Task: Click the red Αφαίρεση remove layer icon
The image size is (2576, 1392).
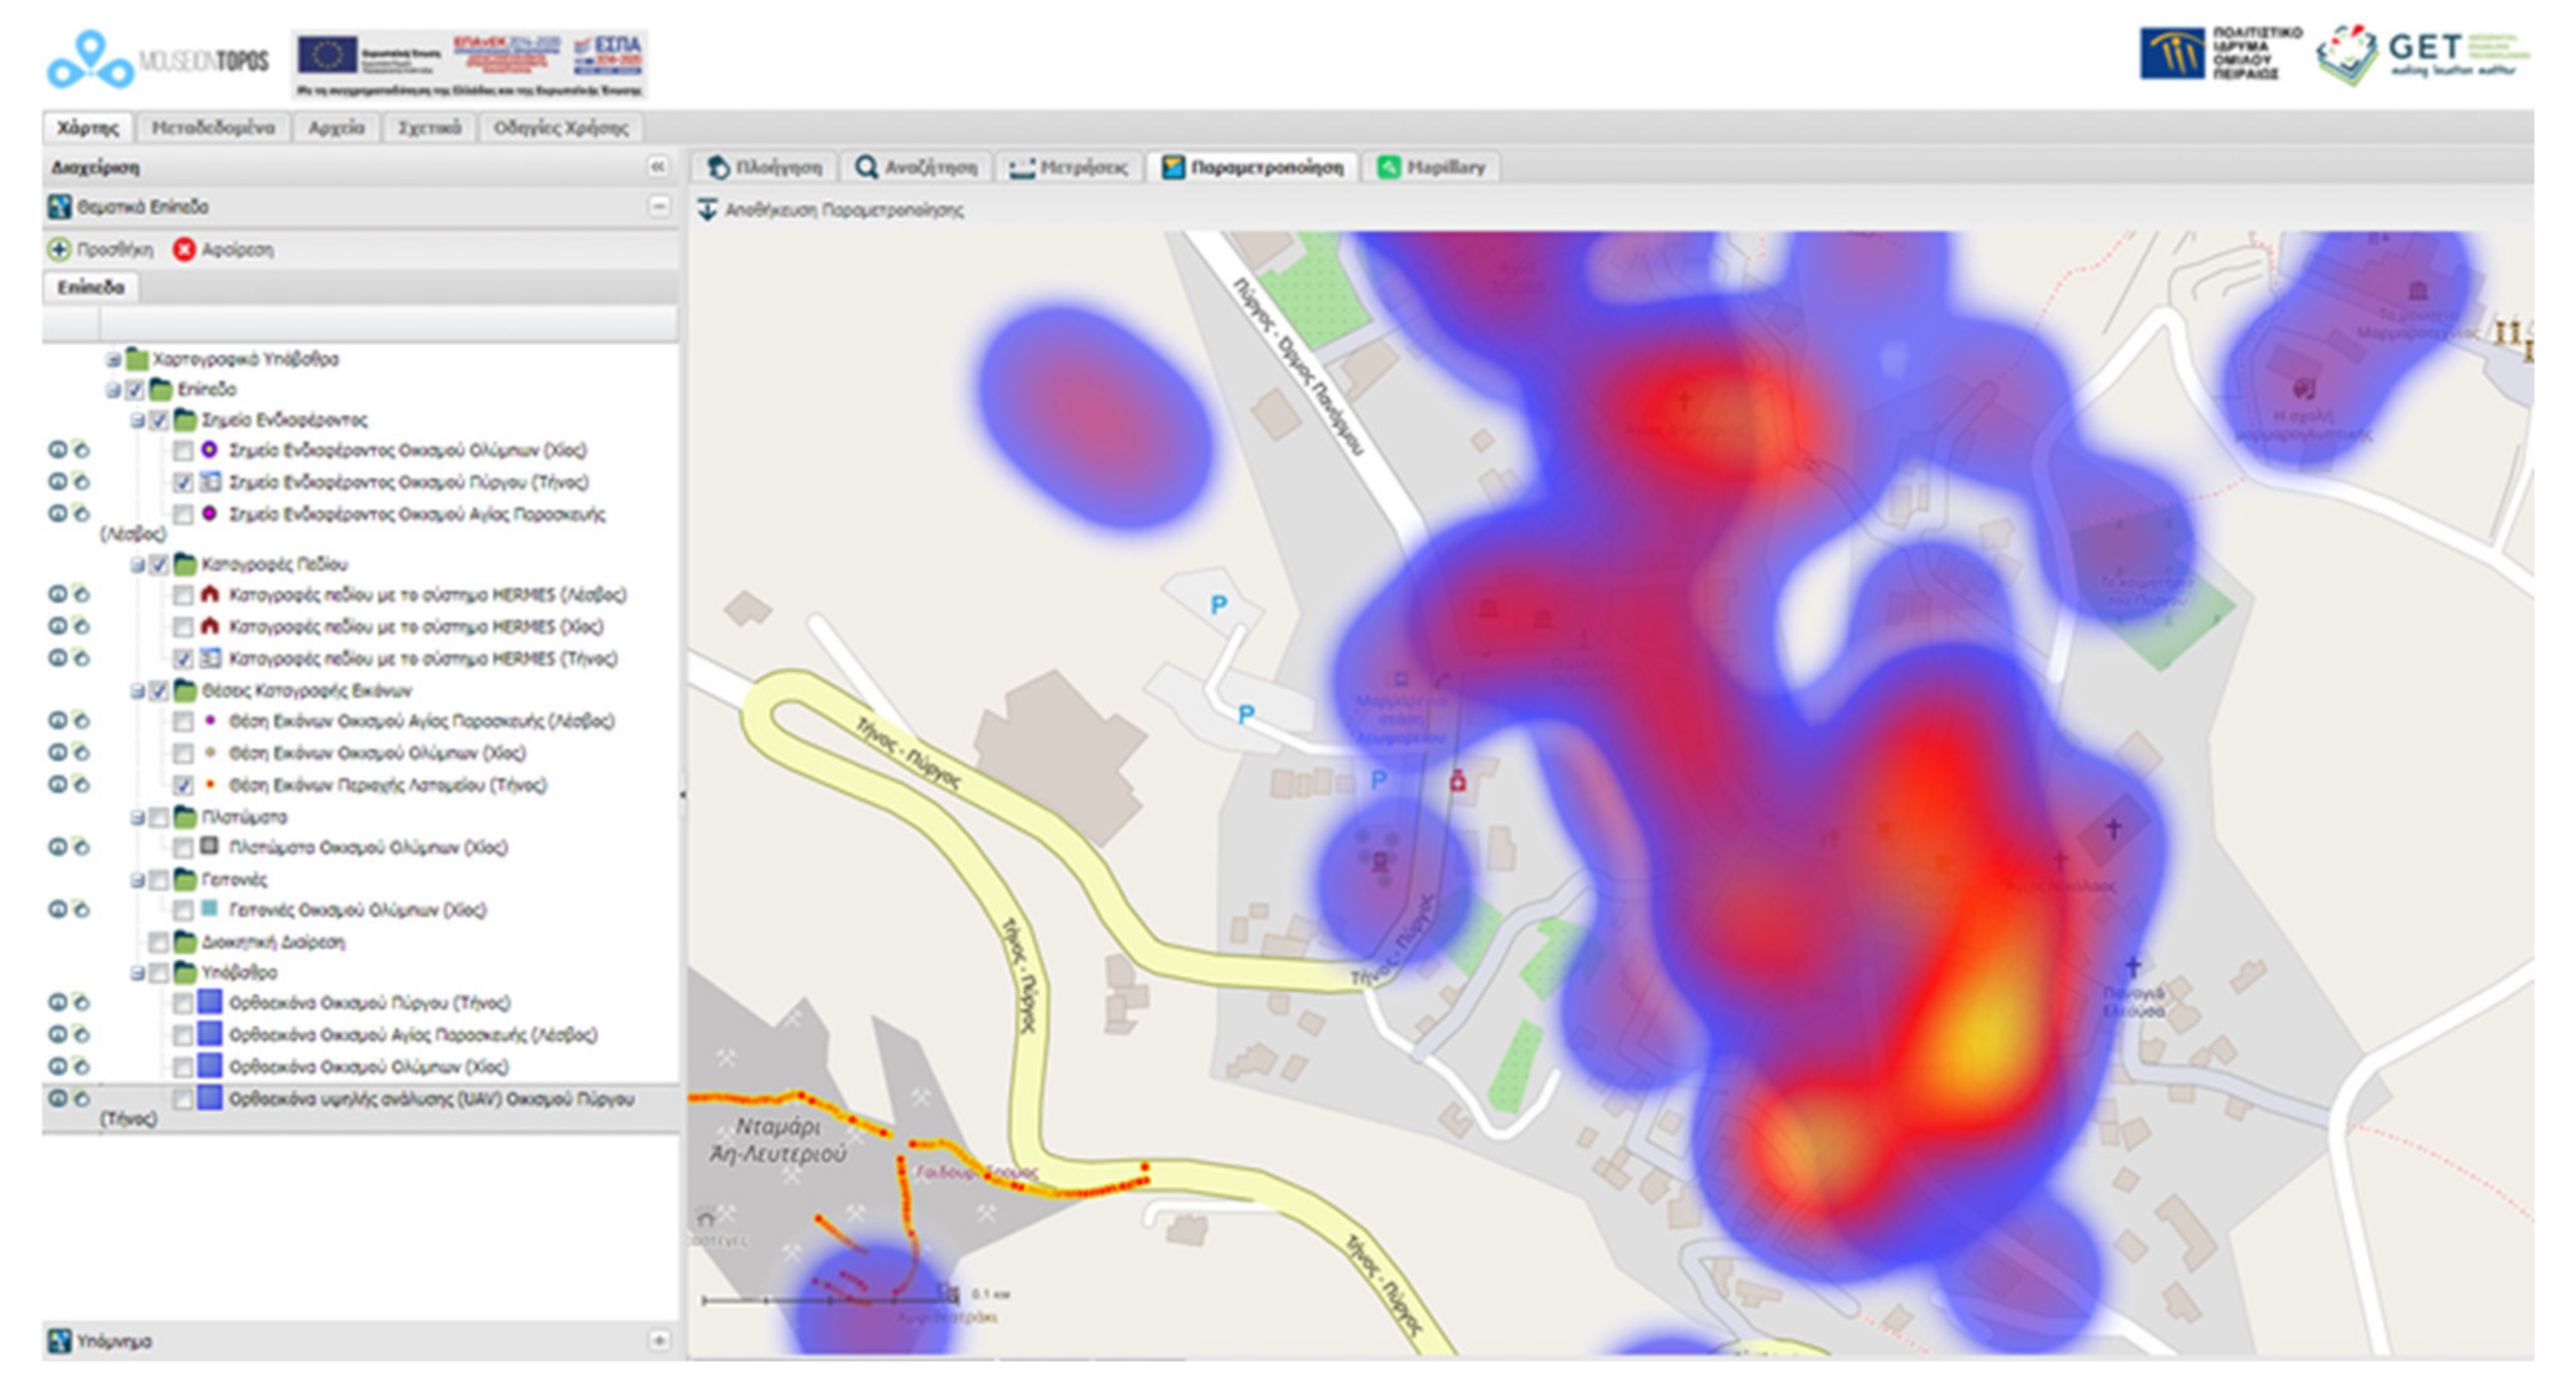Action: click(x=184, y=250)
